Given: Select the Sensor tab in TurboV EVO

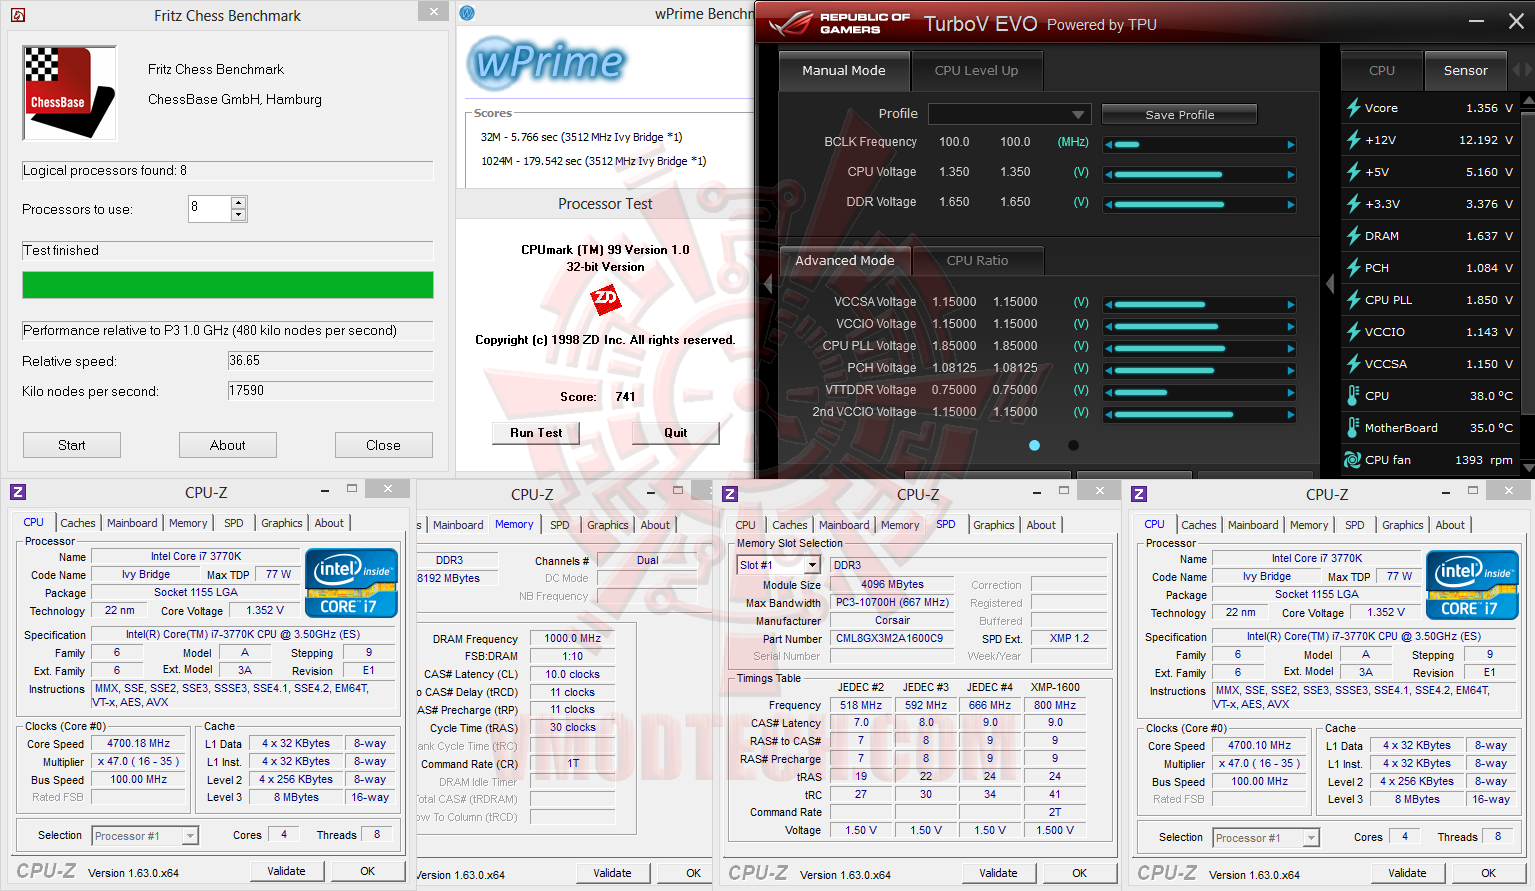Looking at the screenshot, I should (x=1466, y=71).
